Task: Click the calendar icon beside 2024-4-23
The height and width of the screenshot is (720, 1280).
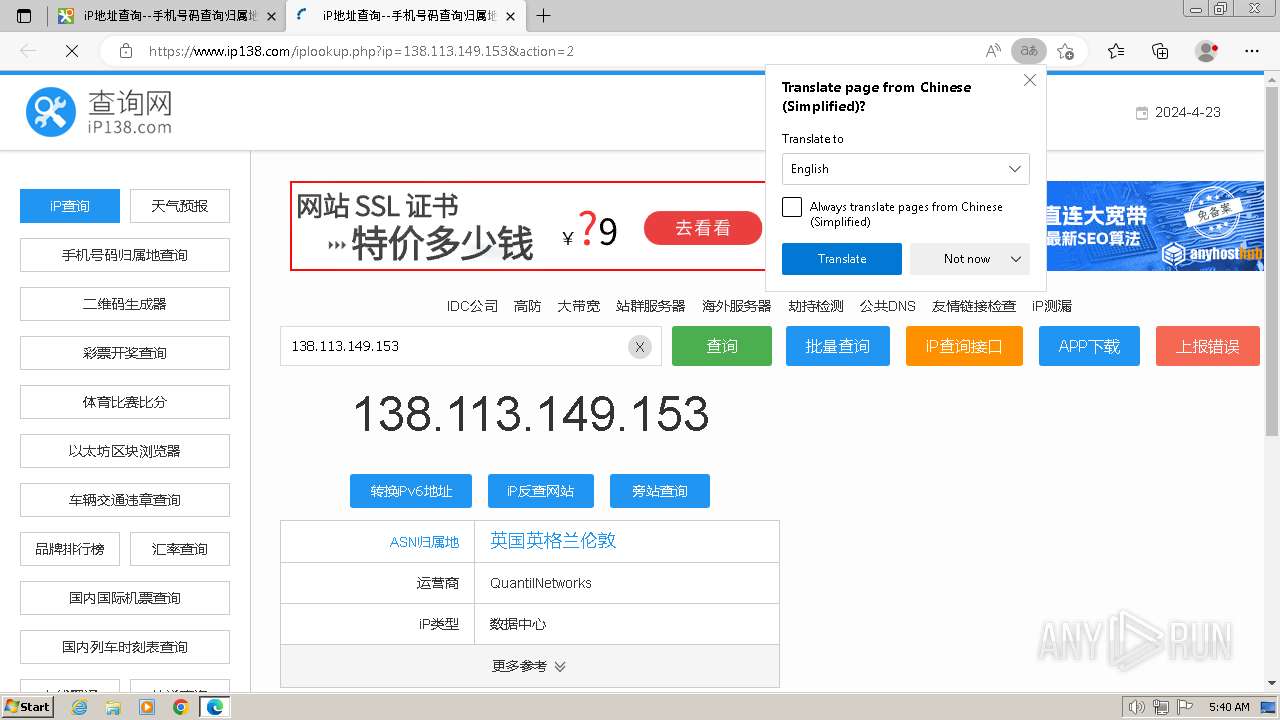Action: pyautogui.click(x=1142, y=113)
